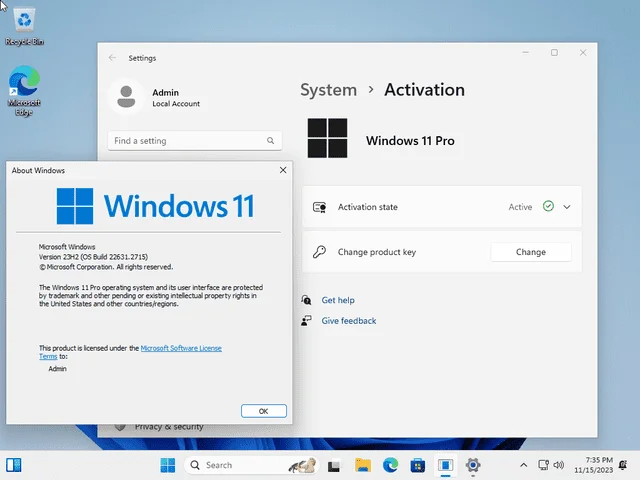Viewport: 640px width, 480px height.
Task: Click the volume icon in the system tray
Action: (x=559, y=465)
